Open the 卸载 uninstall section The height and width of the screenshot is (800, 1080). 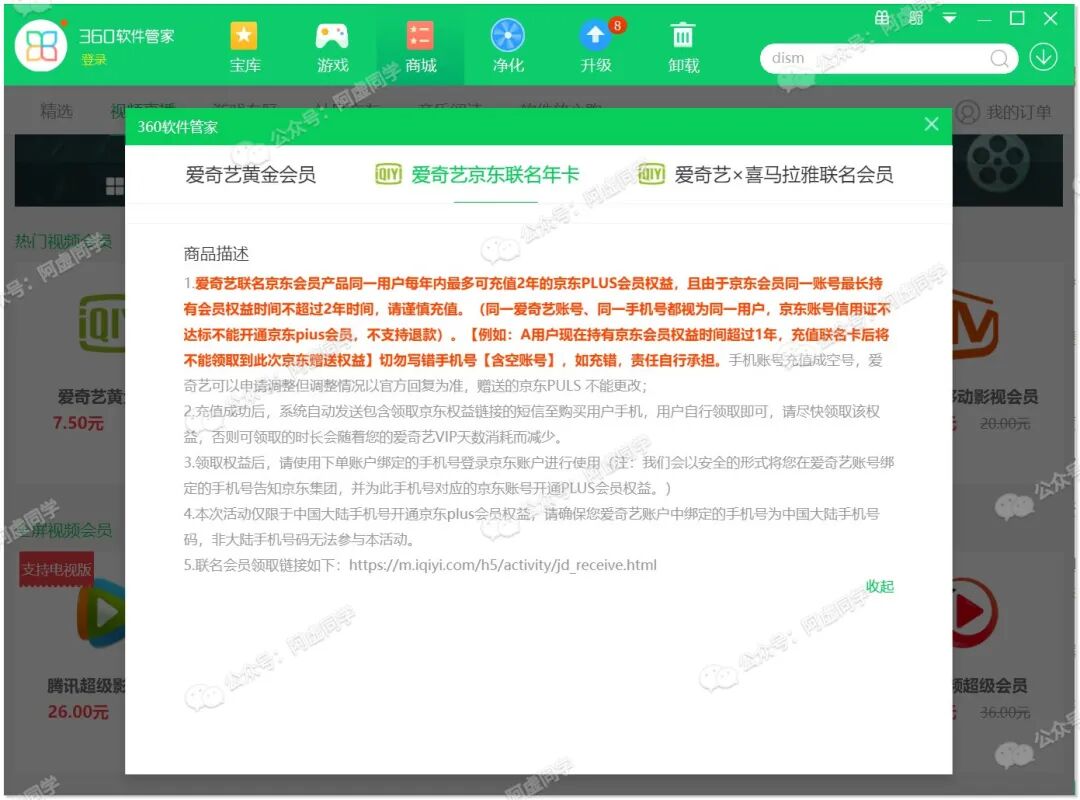tap(683, 47)
